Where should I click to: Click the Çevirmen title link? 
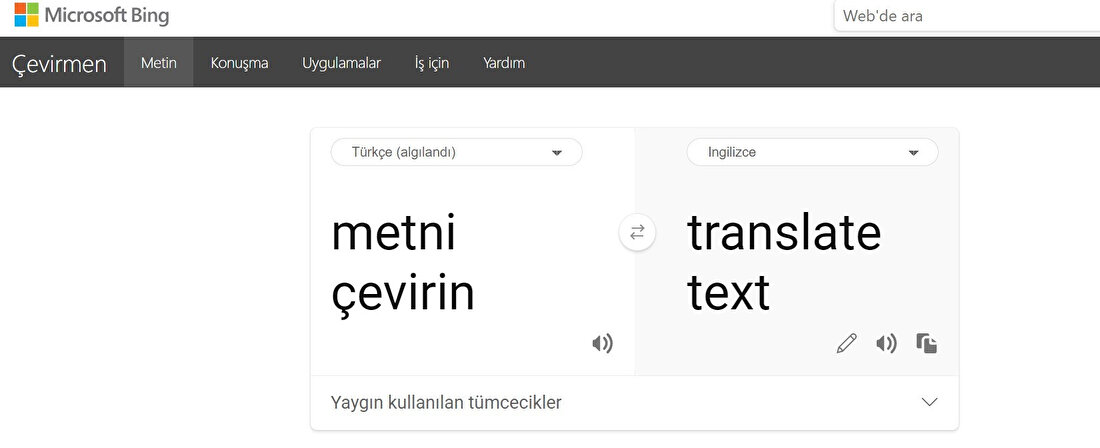click(59, 64)
